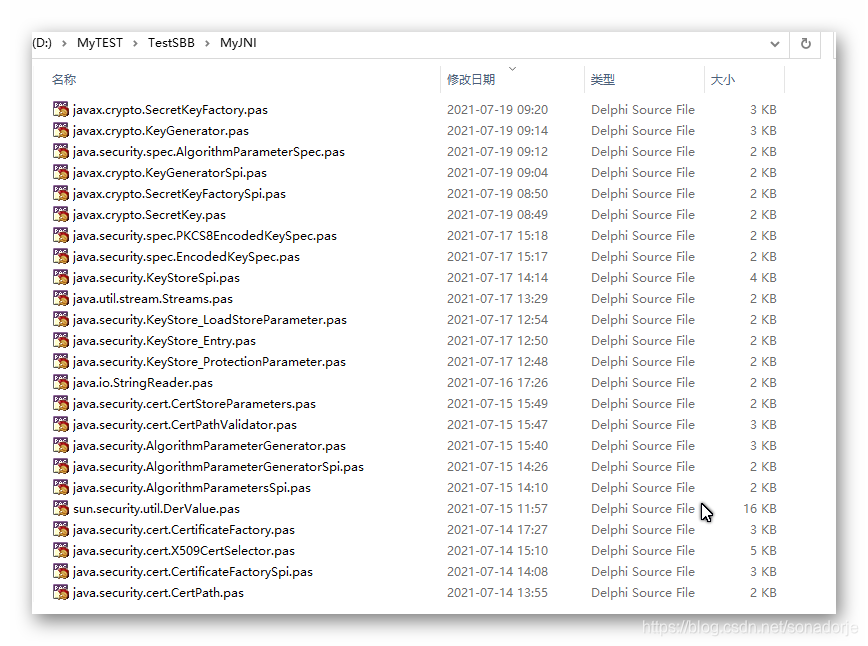Click the java.security.KeyStoreSpi.pas file icon
Screen dimensions: 868x646
click(x=60, y=277)
